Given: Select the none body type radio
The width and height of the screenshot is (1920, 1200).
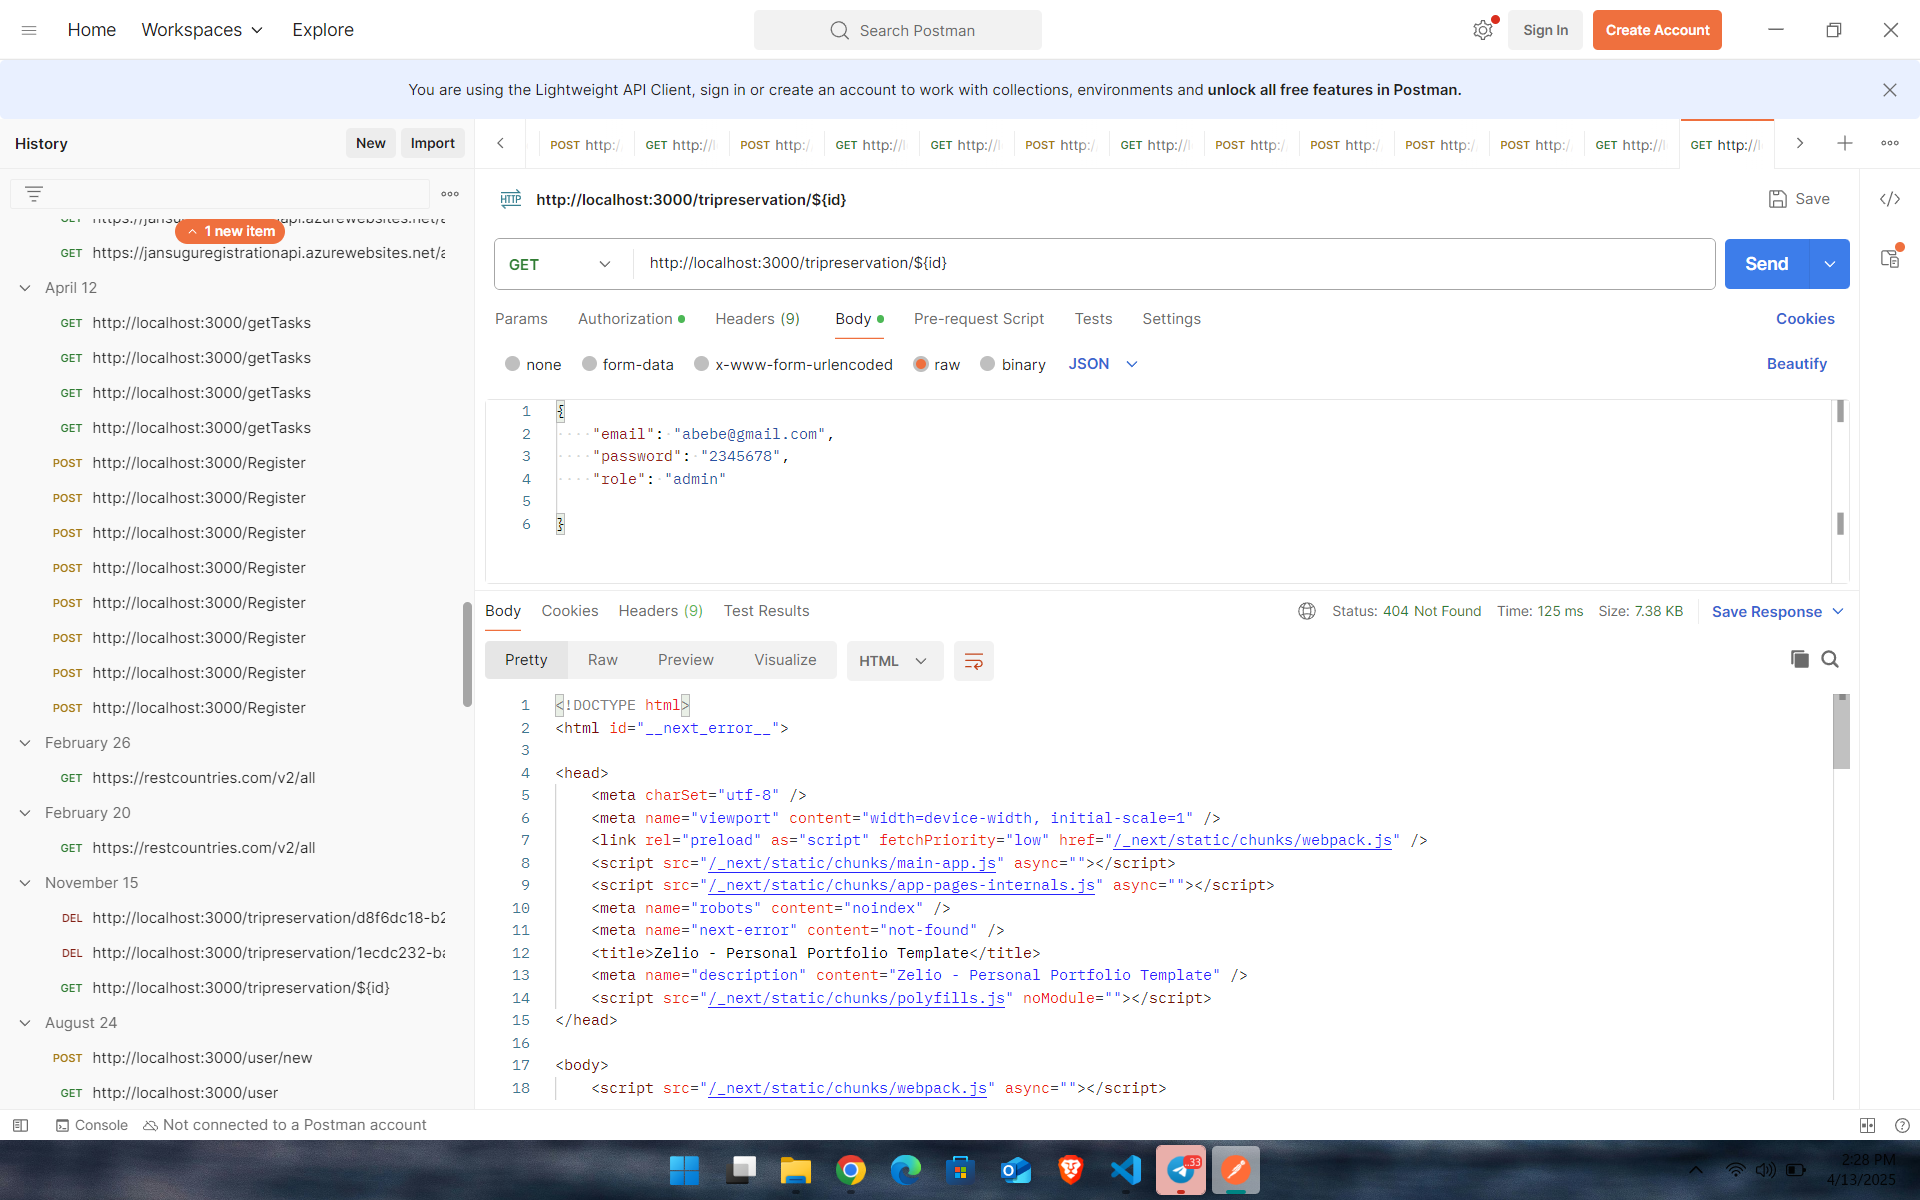Looking at the screenshot, I should pos(513,364).
